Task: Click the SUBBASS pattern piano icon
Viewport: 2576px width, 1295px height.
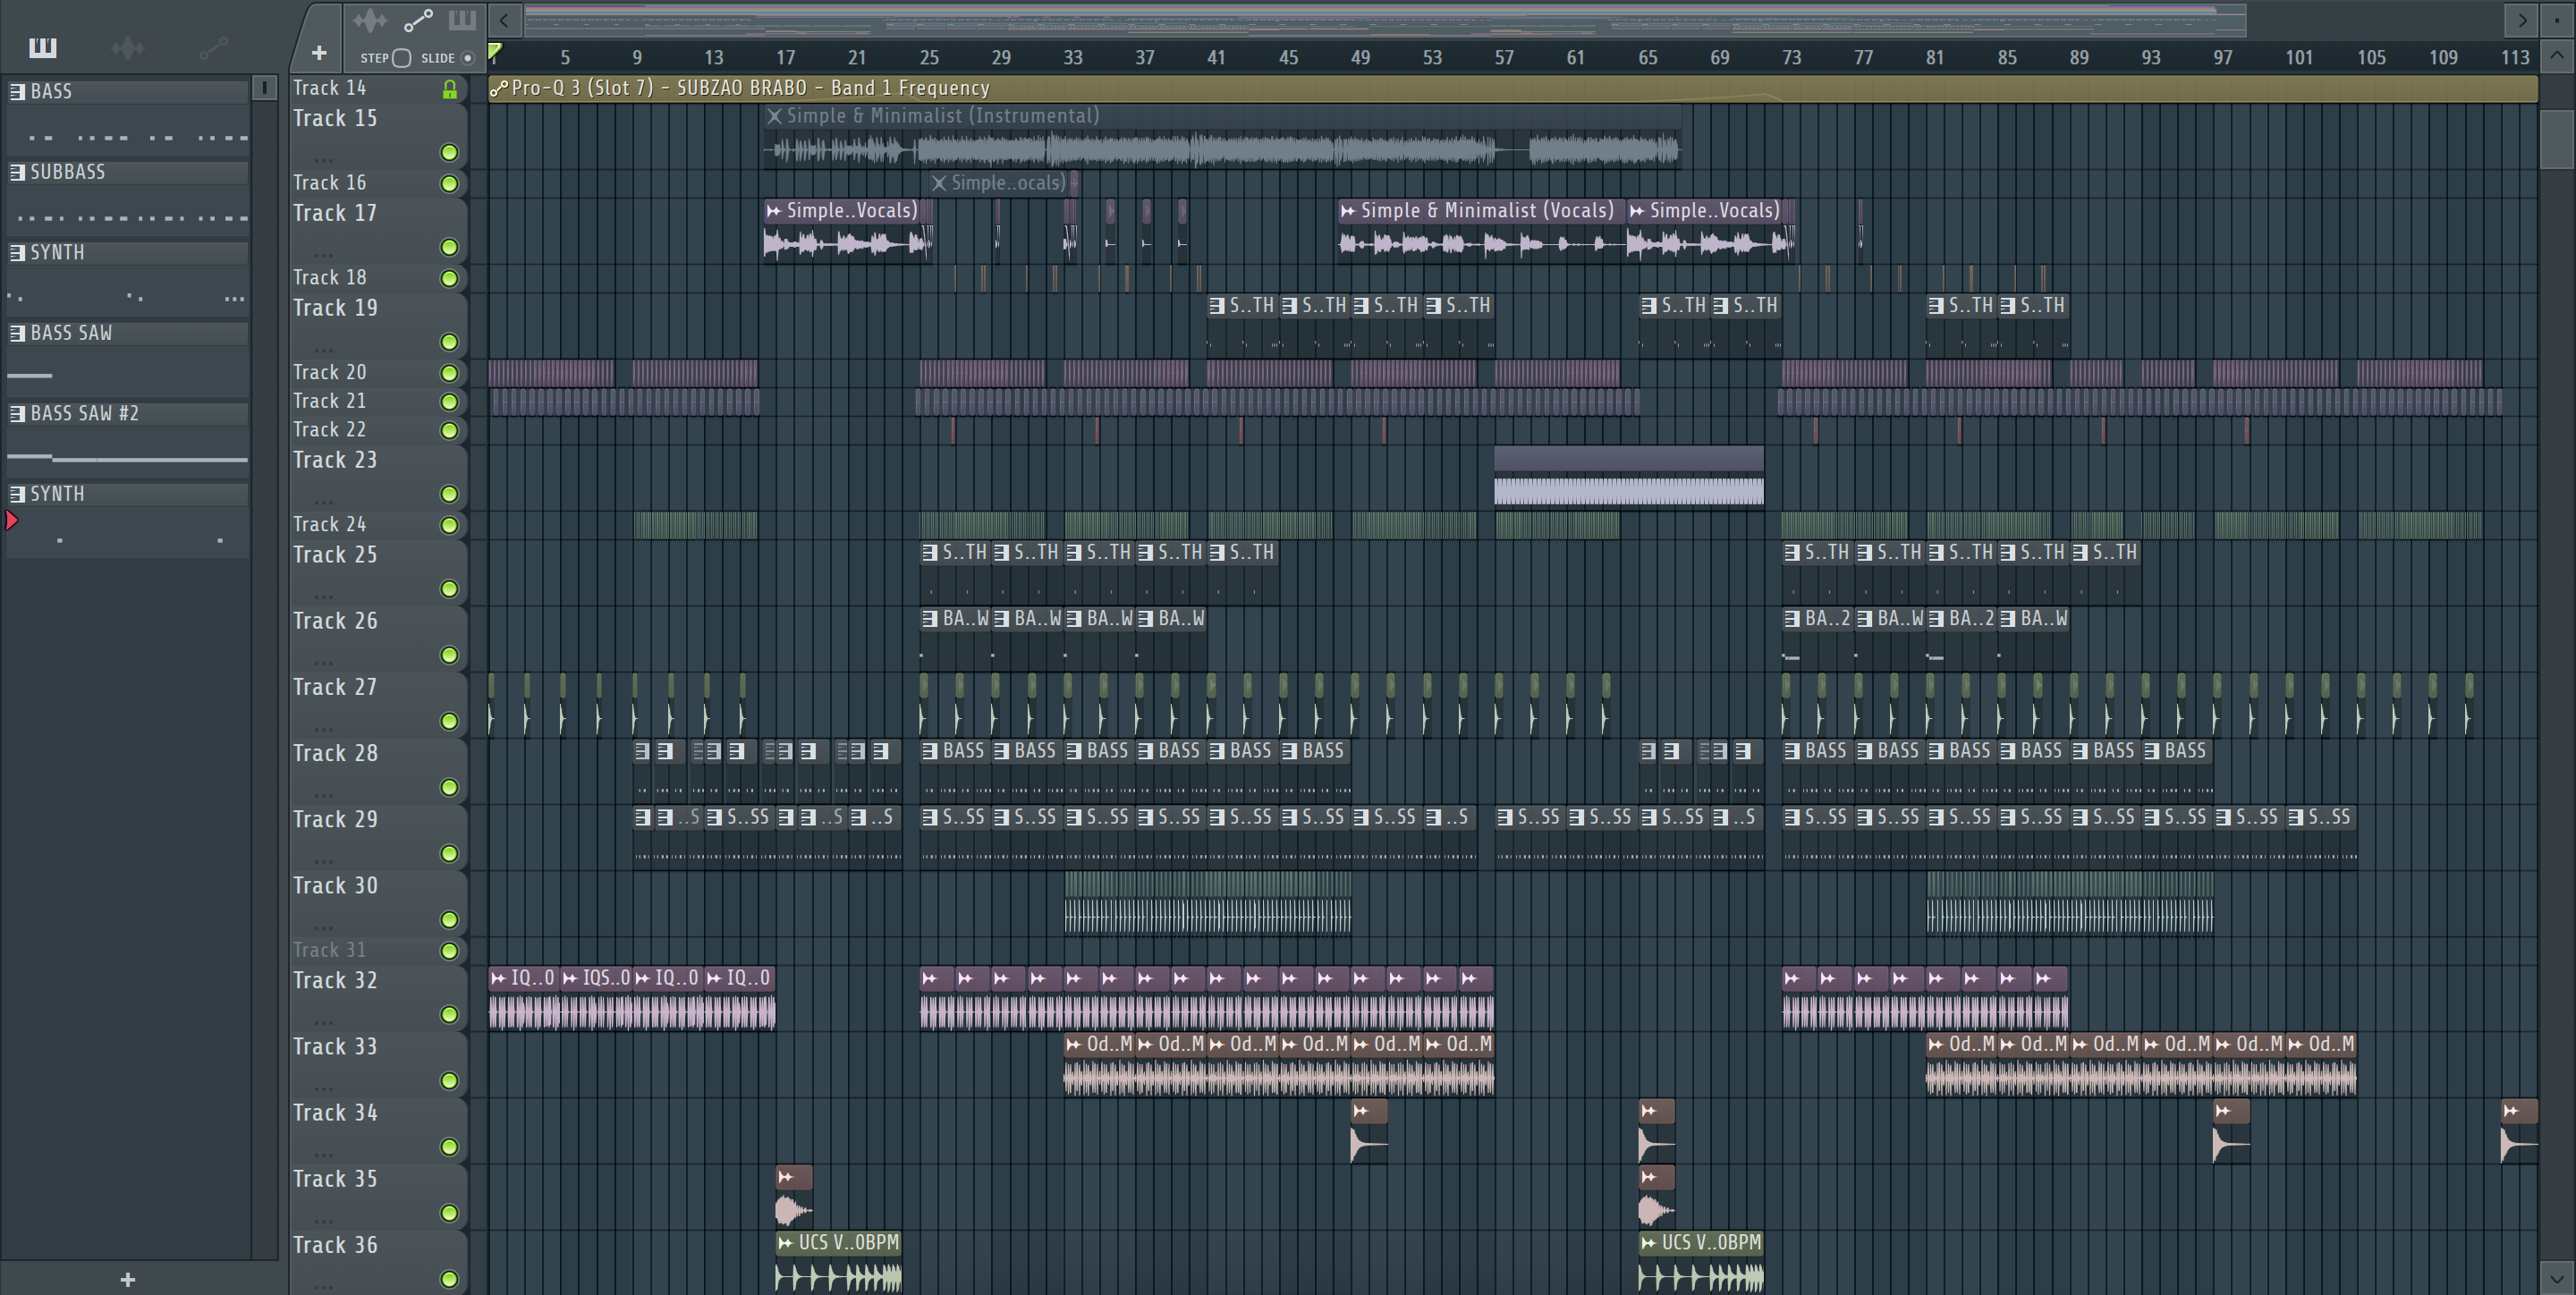Action: 17,172
